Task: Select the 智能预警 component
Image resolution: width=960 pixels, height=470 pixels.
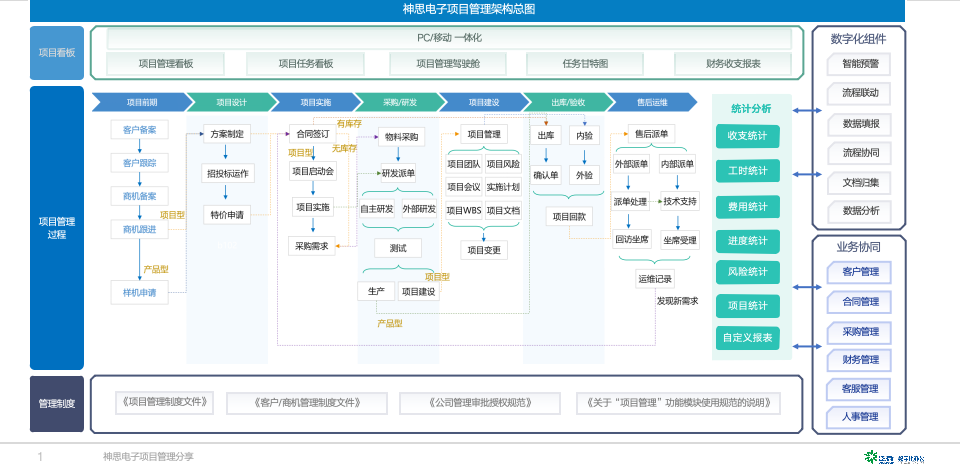Action: 860,64
